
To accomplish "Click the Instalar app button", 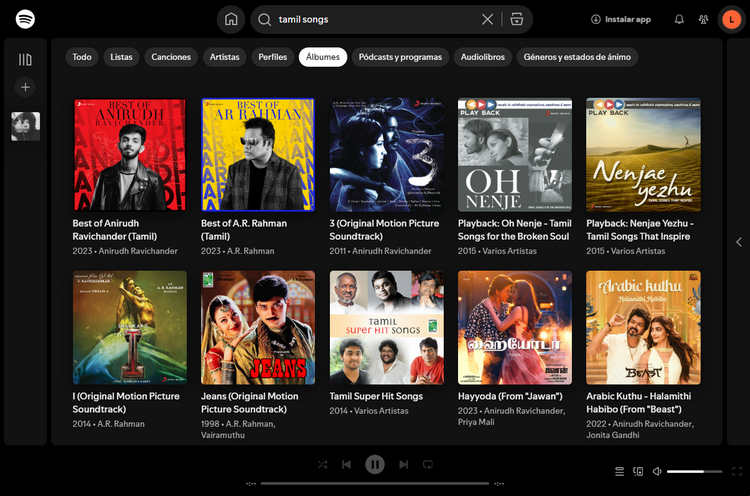I will tap(621, 19).
